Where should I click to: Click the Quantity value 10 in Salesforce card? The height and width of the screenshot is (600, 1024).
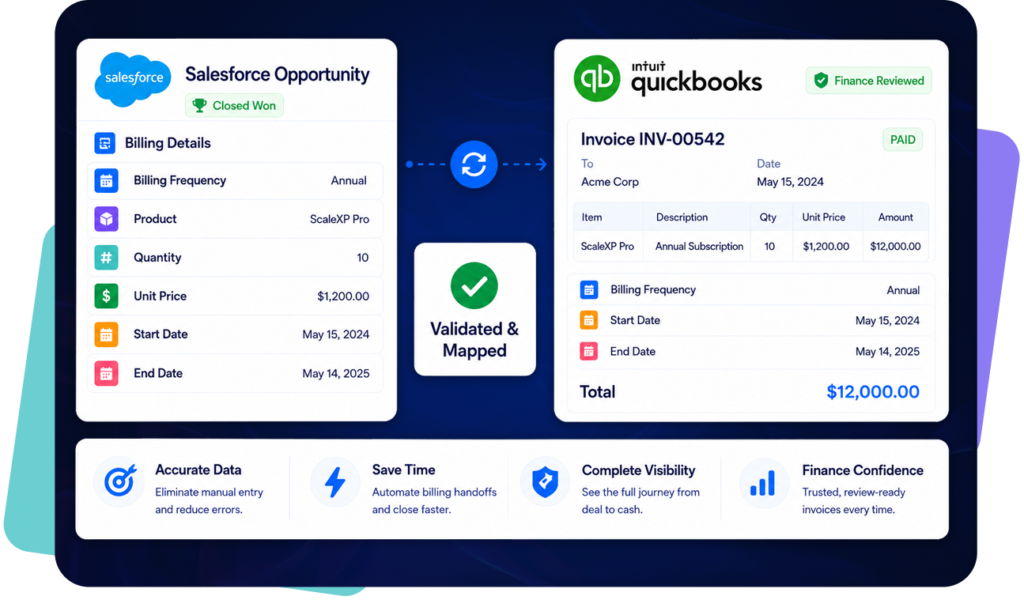[362, 258]
